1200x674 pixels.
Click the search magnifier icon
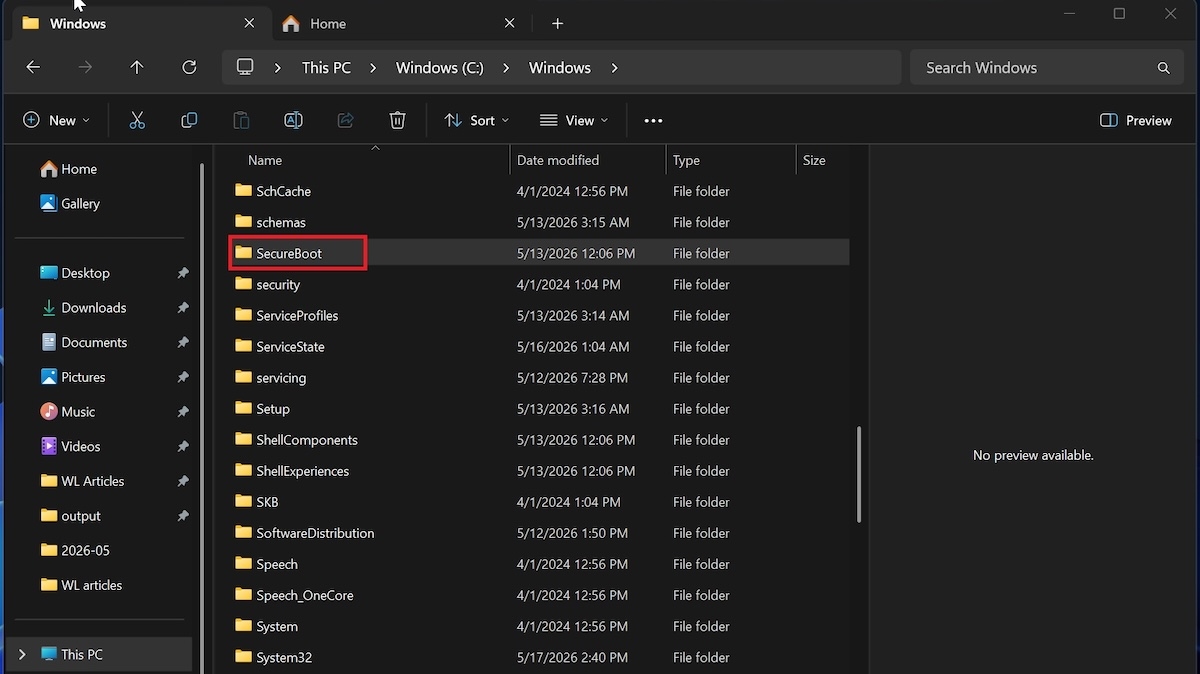(1163, 68)
